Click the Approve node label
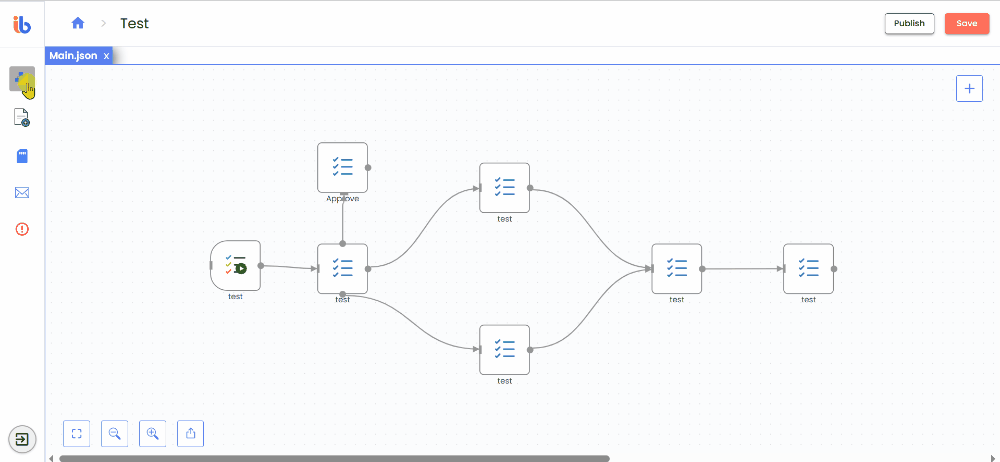 pos(342,198)
